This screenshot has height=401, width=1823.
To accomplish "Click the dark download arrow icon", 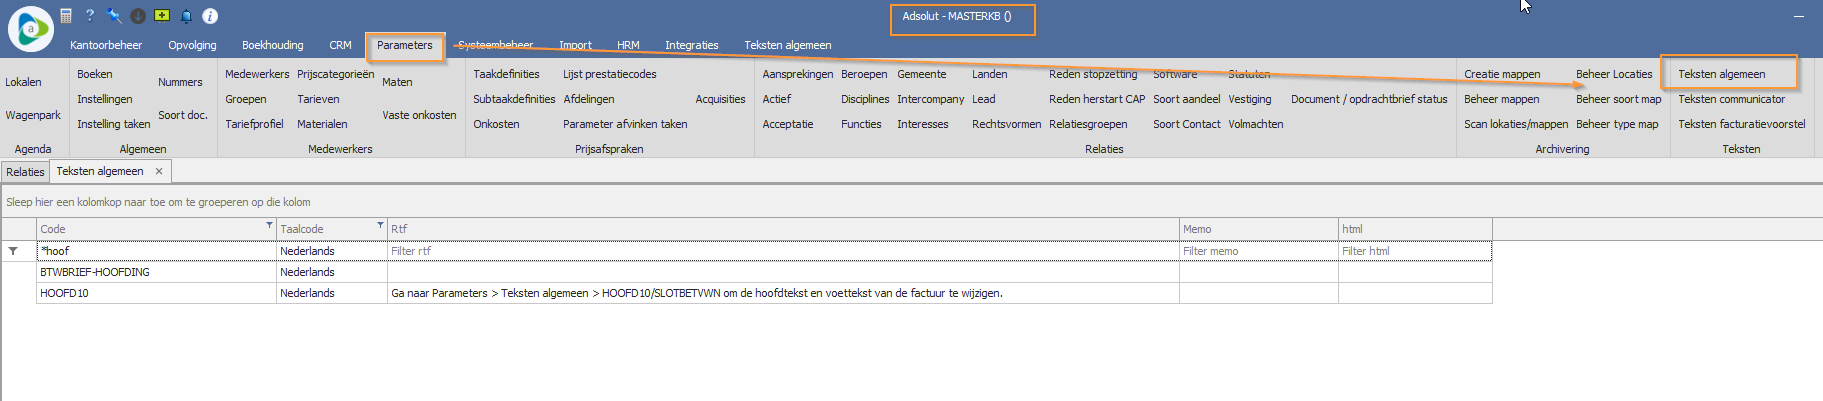I will [138, 16].
